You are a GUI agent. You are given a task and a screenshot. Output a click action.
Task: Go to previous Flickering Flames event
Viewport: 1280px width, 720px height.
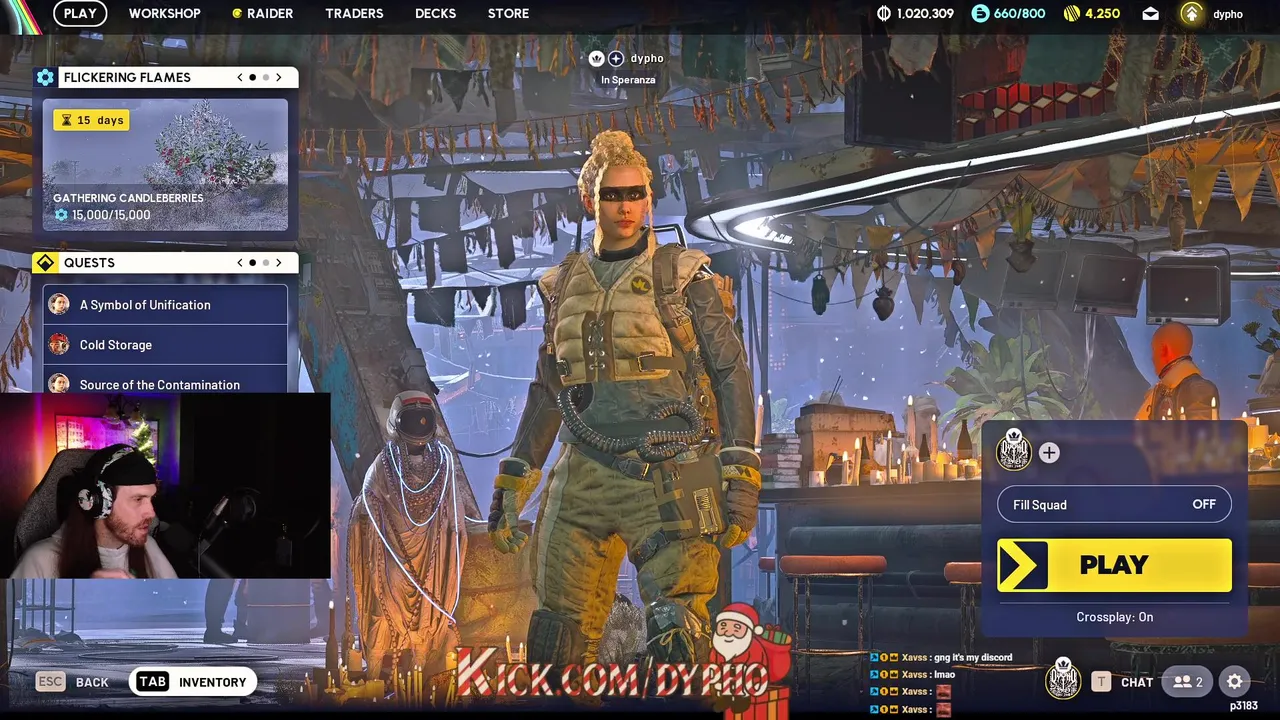(x=240, y=77)
